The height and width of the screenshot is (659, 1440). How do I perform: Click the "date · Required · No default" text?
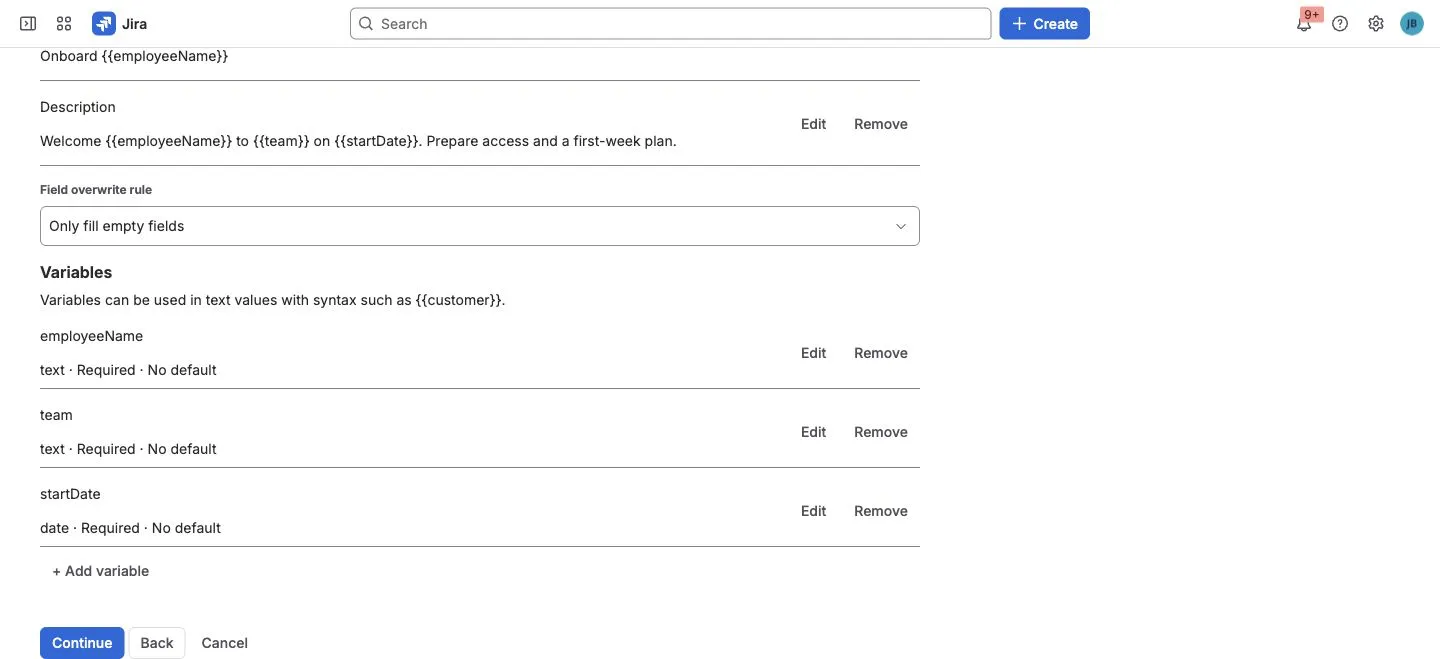(130, 528)
